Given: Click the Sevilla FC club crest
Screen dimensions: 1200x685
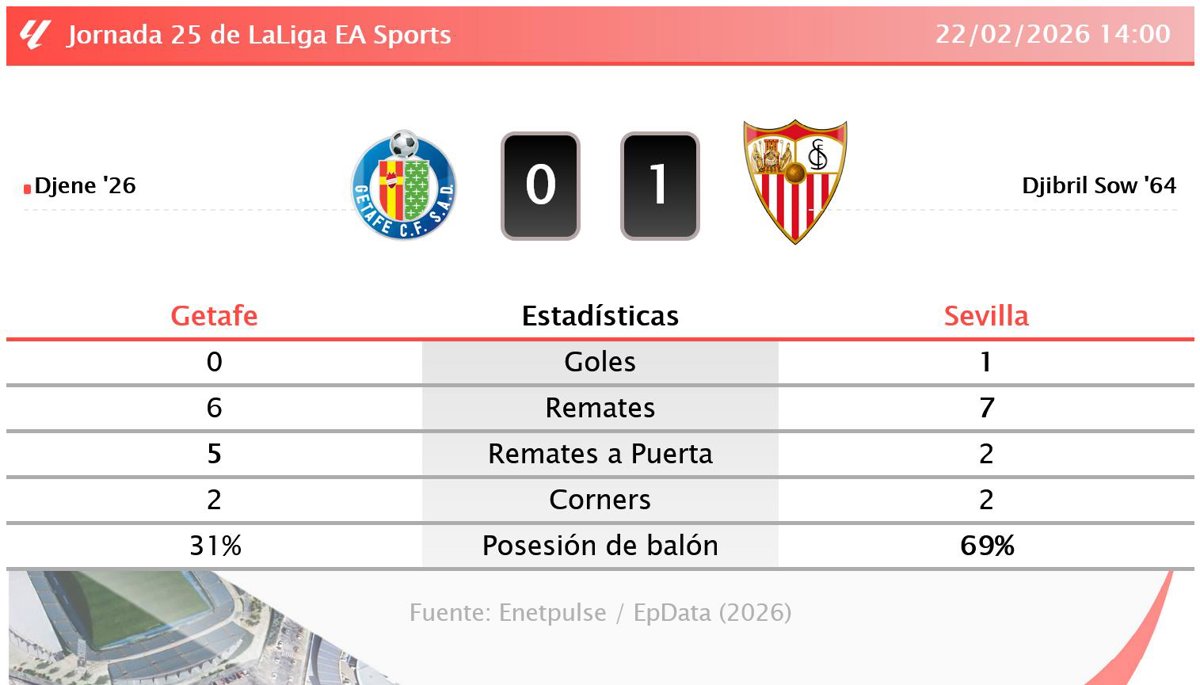Looking at the screenshot, I should pos(795,182).
